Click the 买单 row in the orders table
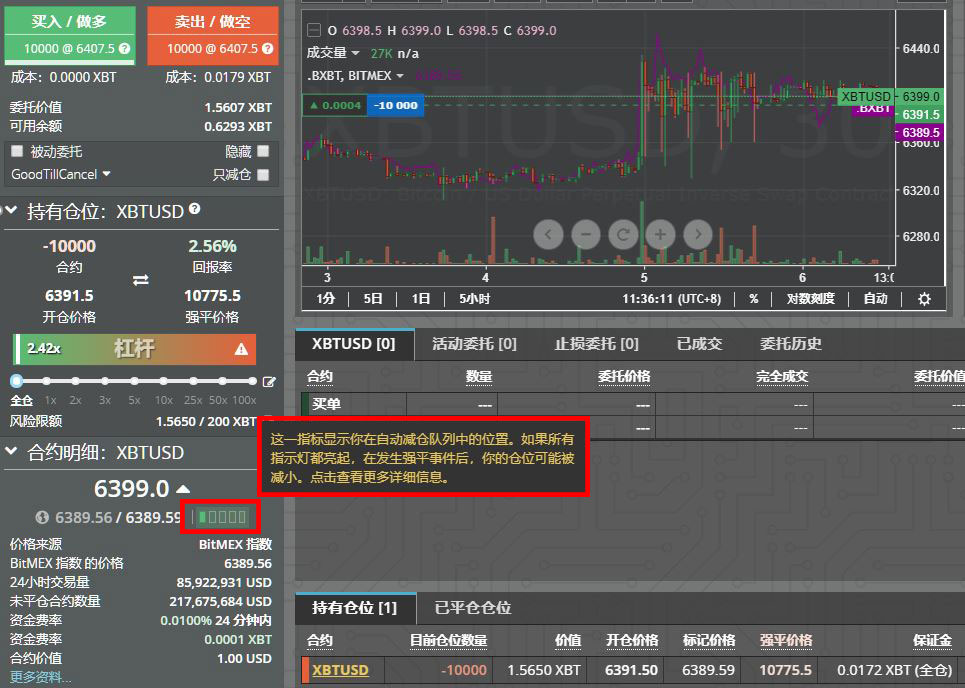 (633, 404)
